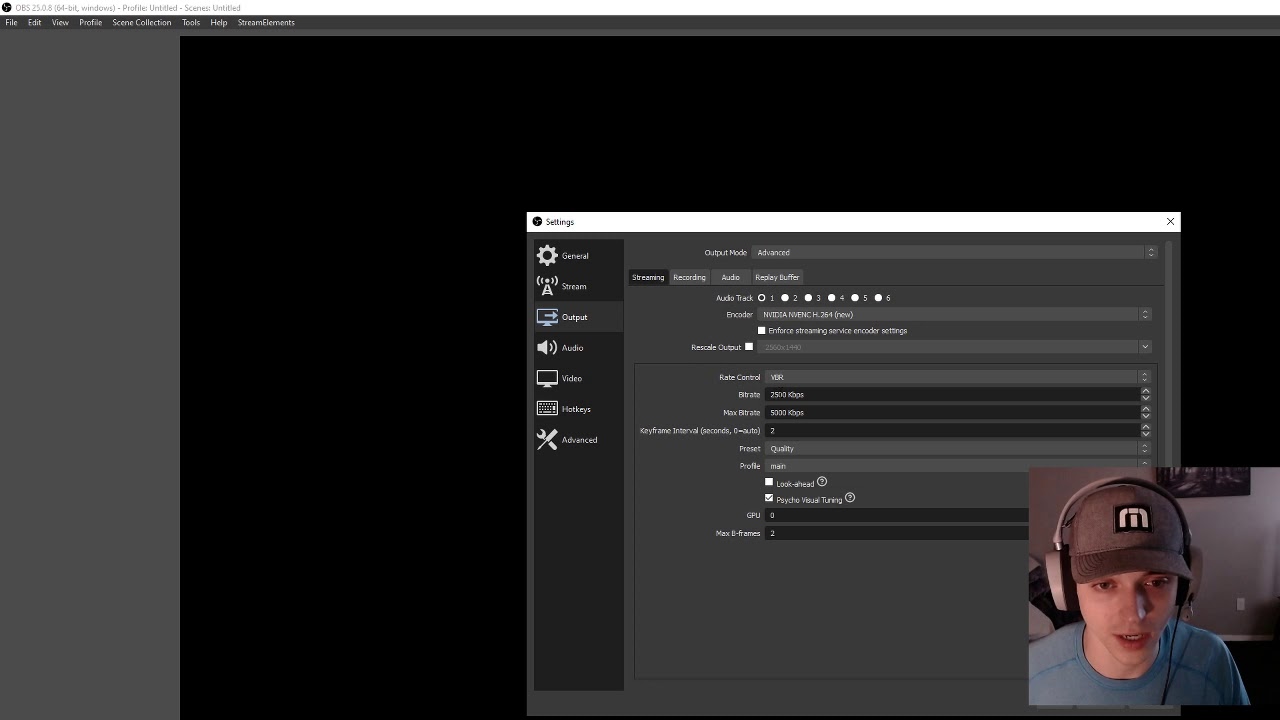The width and height of the screenshot is (1280, 720).
Task: Close the Settings dialog
Action: (x=1170, y=222)
